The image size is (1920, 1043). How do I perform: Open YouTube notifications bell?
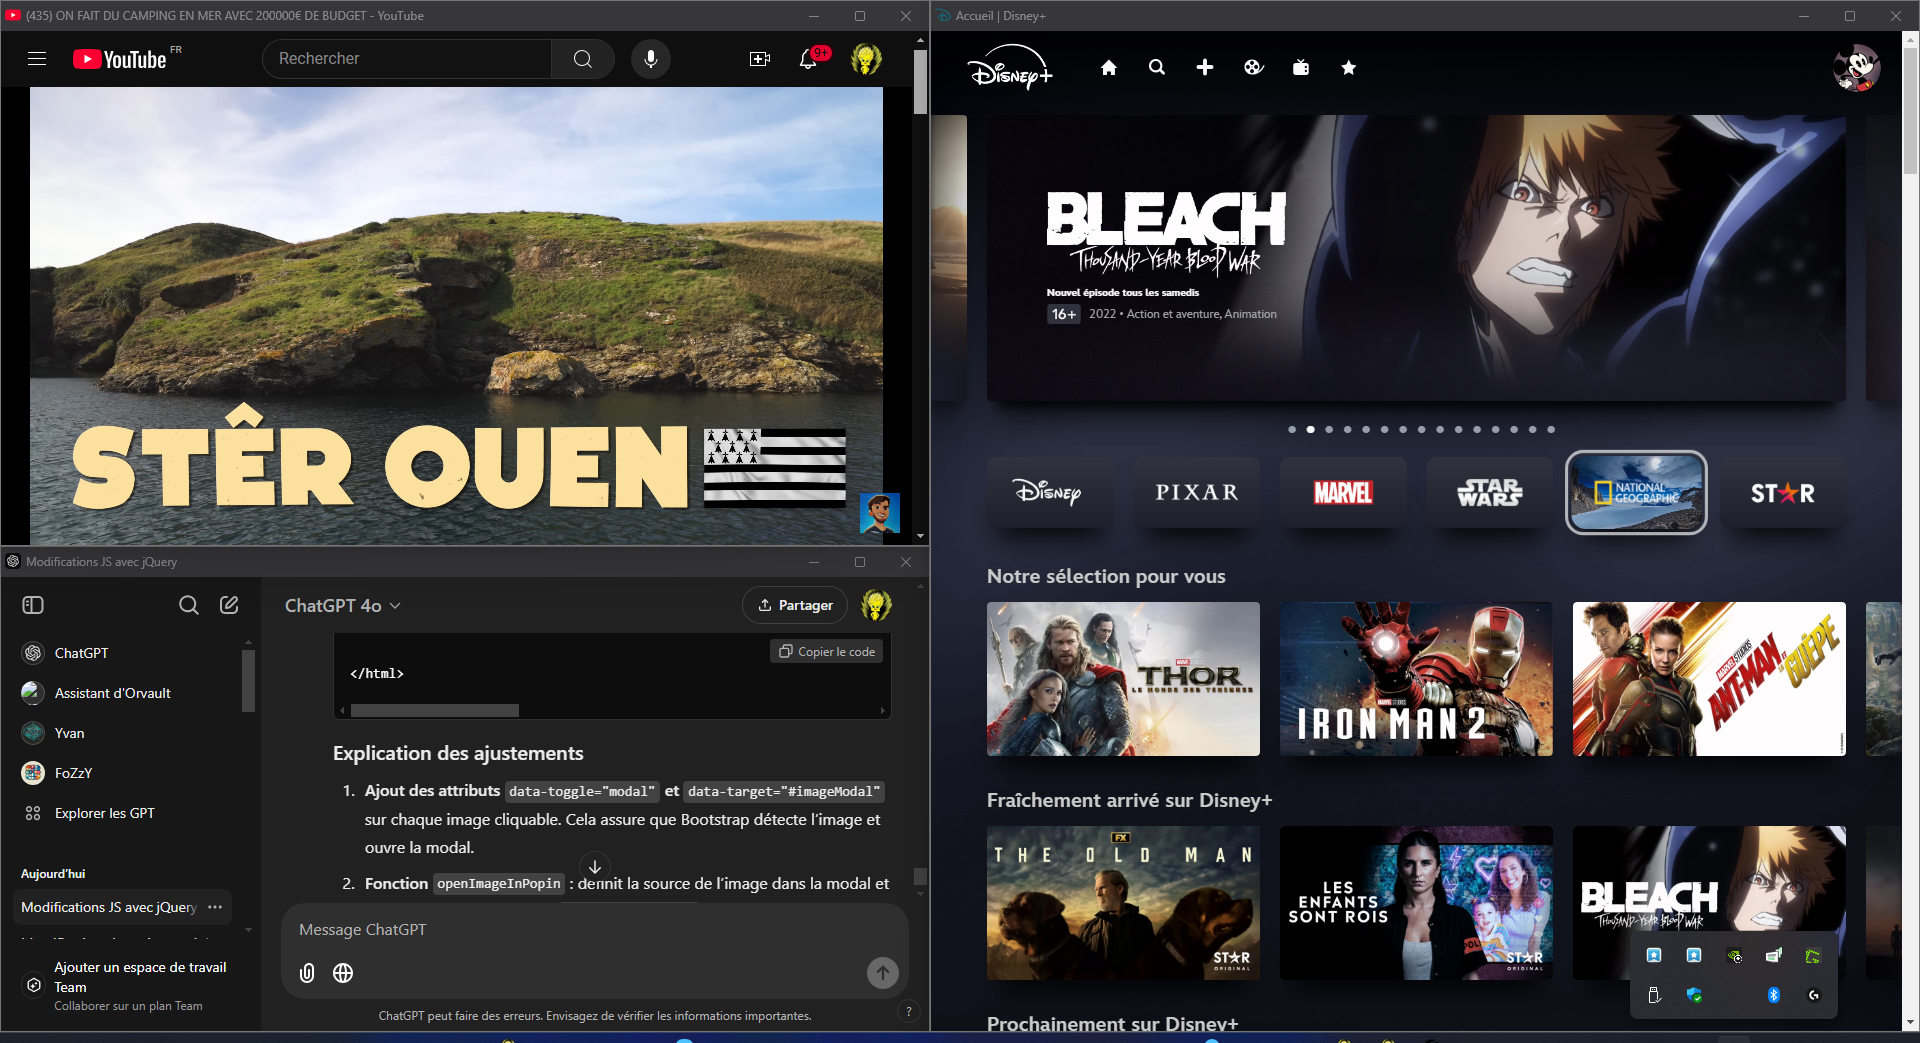[809, 59]
